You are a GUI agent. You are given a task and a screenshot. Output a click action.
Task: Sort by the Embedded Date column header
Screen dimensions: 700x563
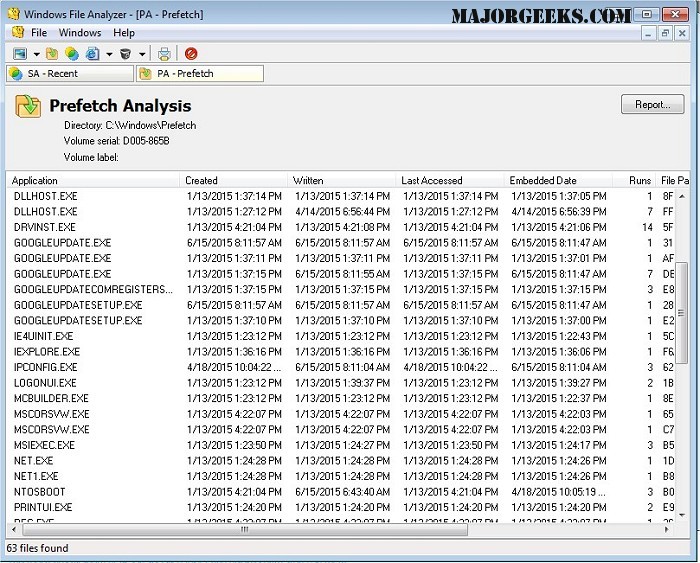[x=558, y=180]
